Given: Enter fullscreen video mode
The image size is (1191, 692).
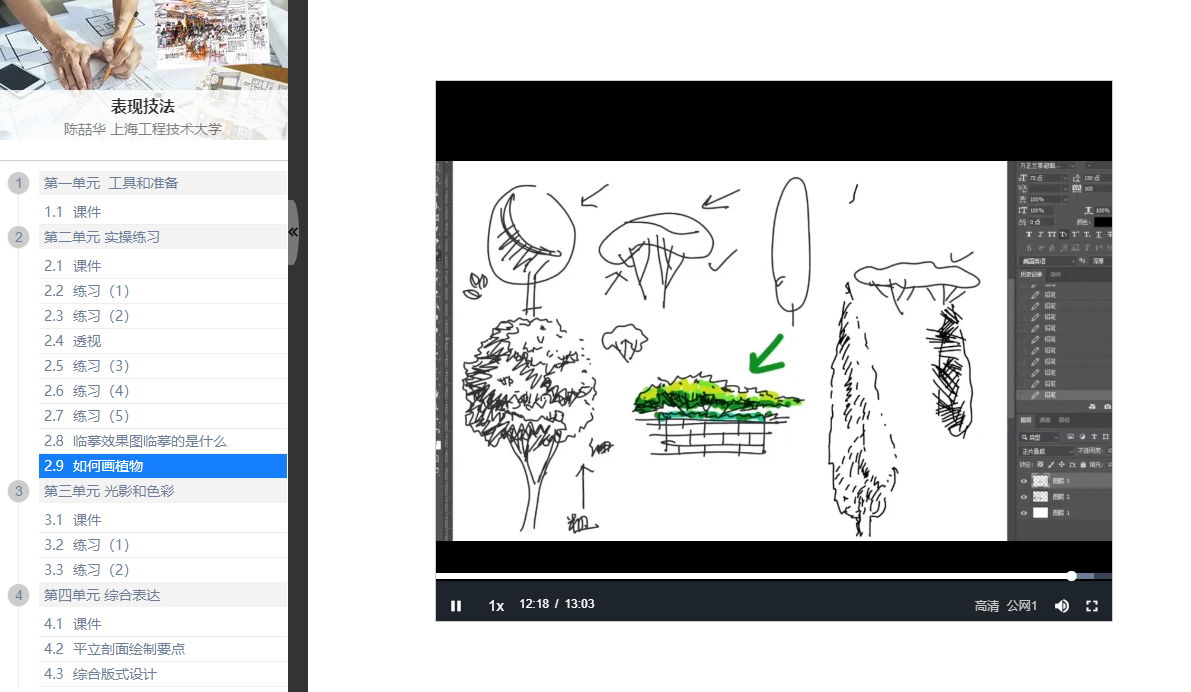Looking at the screenshot, I should click(1092, 606).
